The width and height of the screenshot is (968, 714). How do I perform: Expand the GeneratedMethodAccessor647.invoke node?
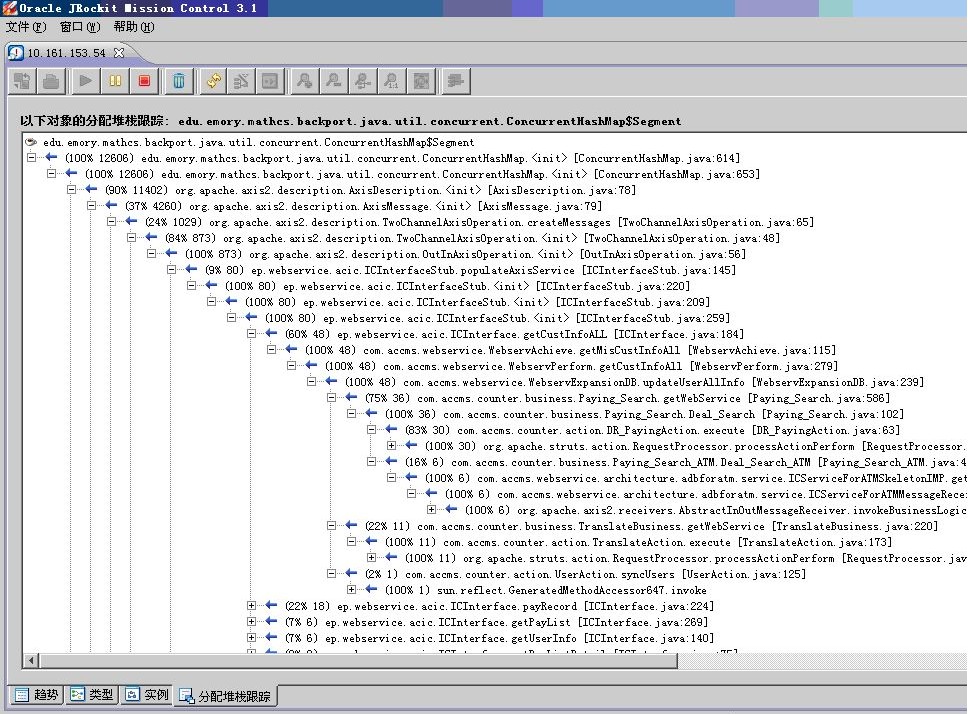(x=351, y=590)
